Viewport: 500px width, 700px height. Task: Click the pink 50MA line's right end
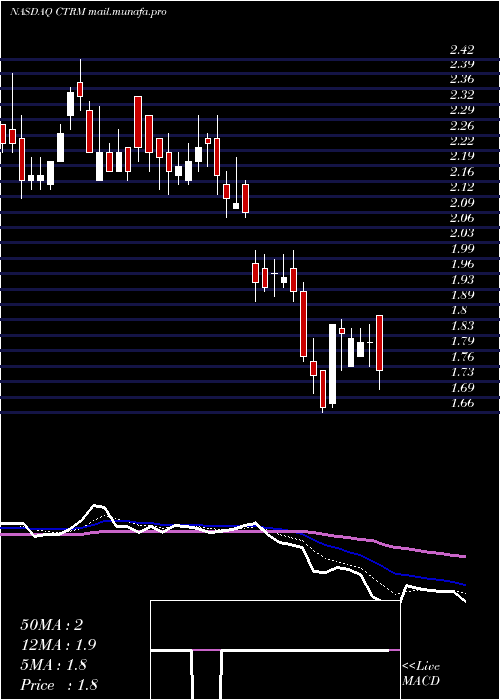point(464,556)
